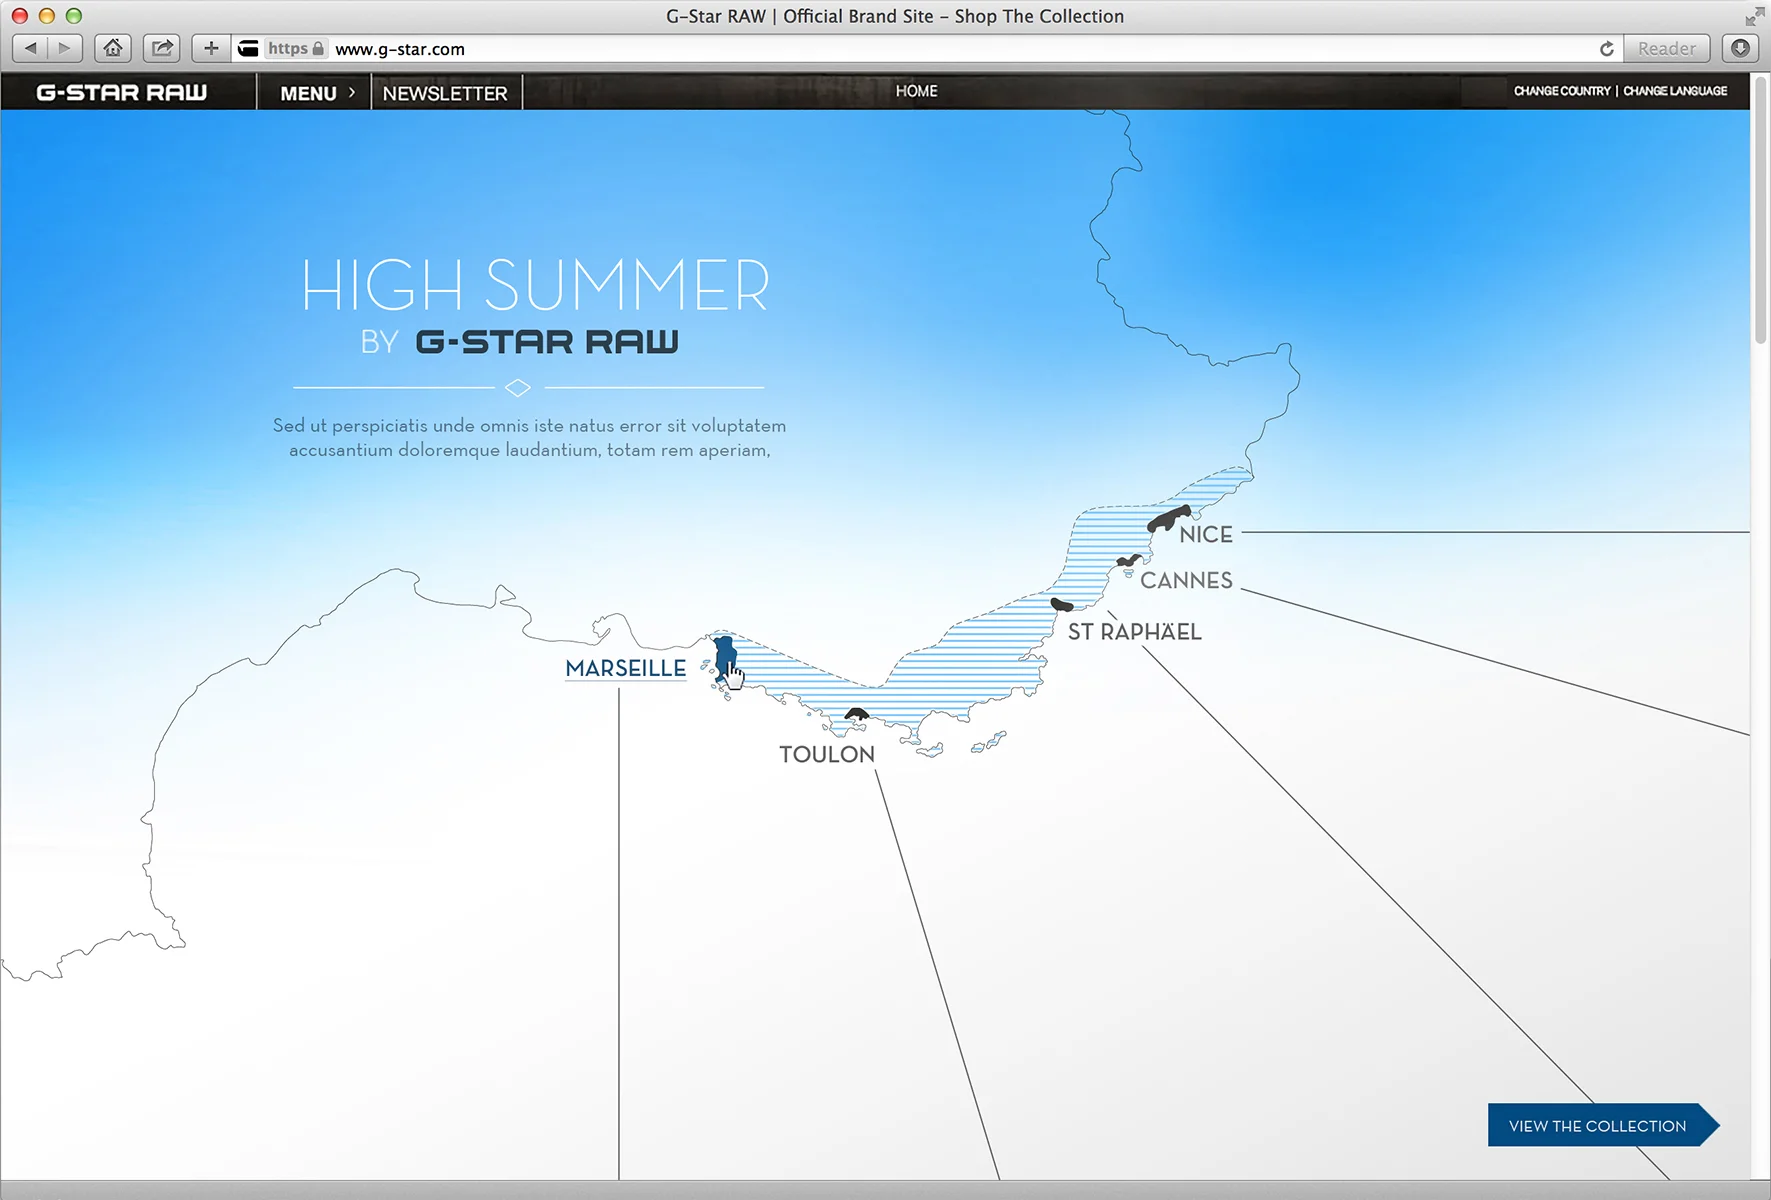Open a new browser tab with the plus icon
Image resolution: width=1771 pixels, height=1200 pixels.
click(210, 48)
